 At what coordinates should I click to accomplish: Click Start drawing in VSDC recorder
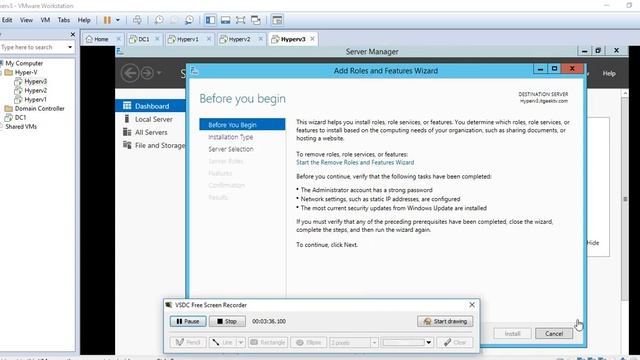[445, 321]
